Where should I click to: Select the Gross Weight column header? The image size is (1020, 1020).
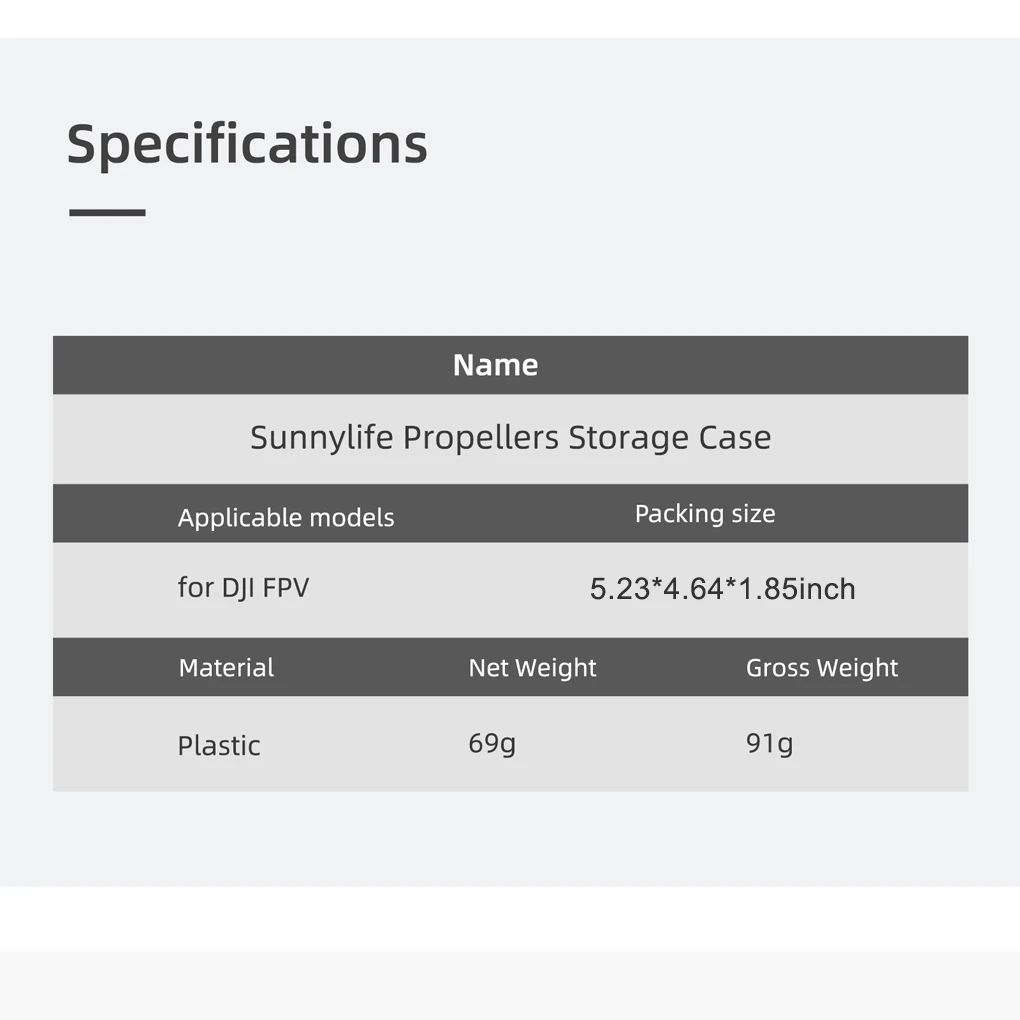[x=822, y=668]
